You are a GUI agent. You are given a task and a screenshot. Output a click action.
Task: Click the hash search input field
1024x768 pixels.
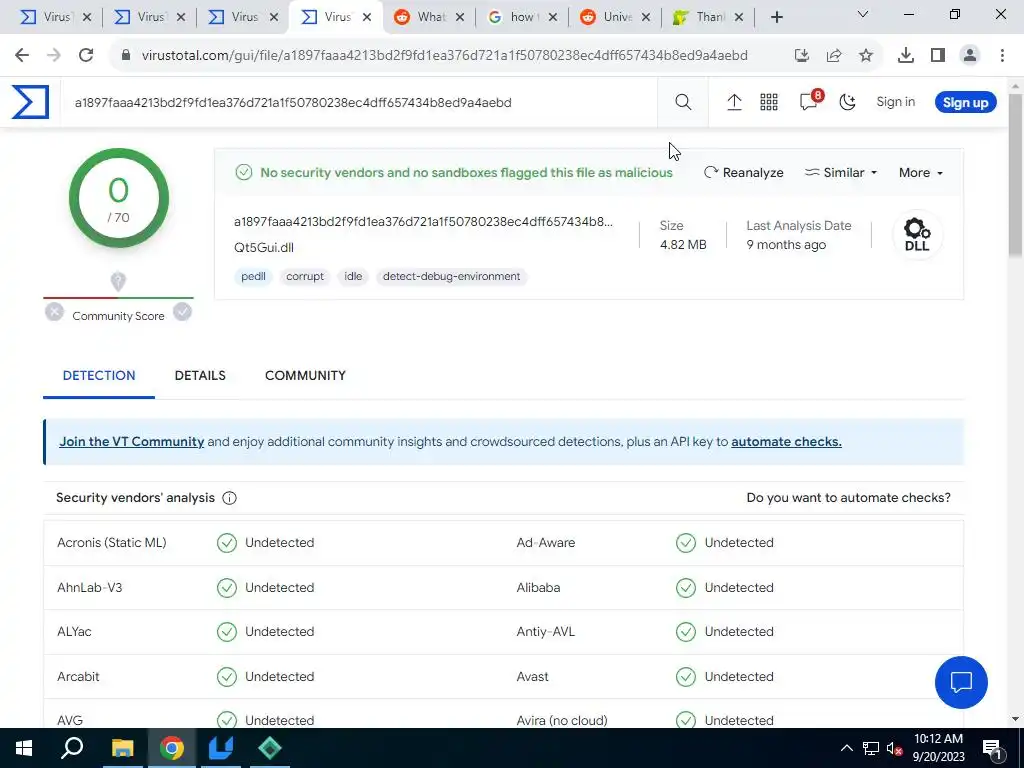359,103
